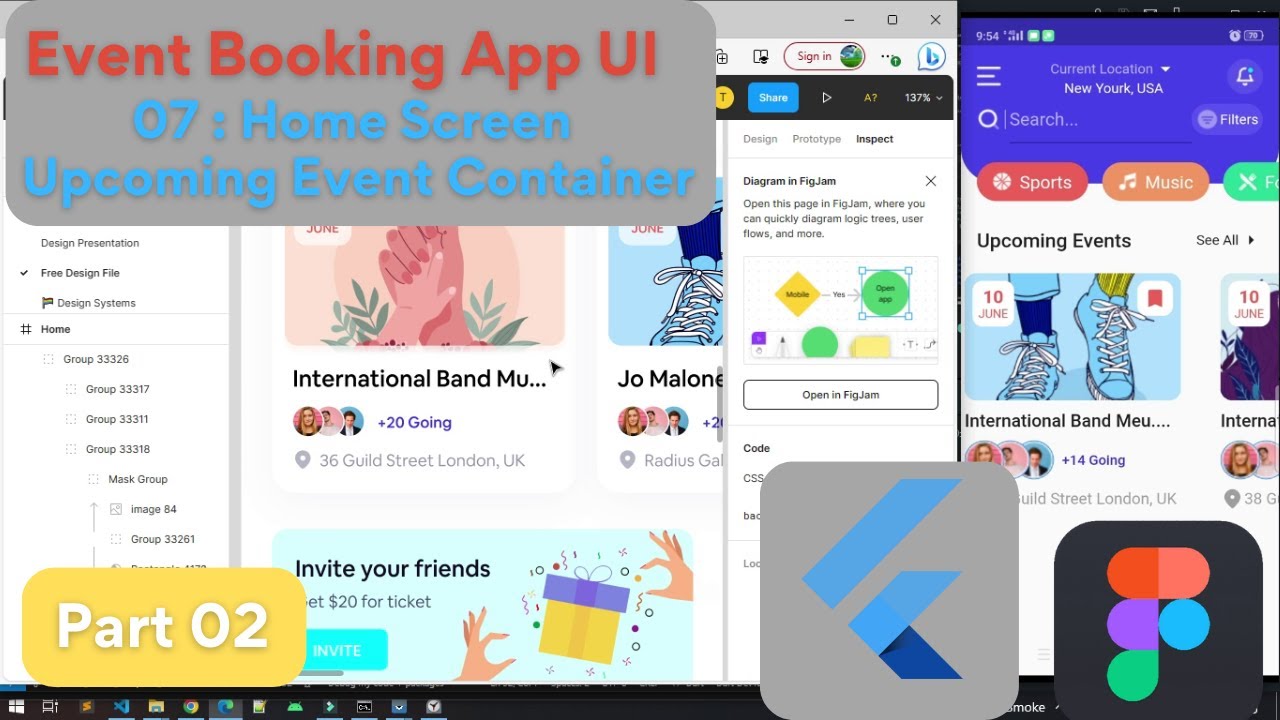Click the search magnifier icon in phone app
Screen dimensions: 1280x720
[988, 119]
